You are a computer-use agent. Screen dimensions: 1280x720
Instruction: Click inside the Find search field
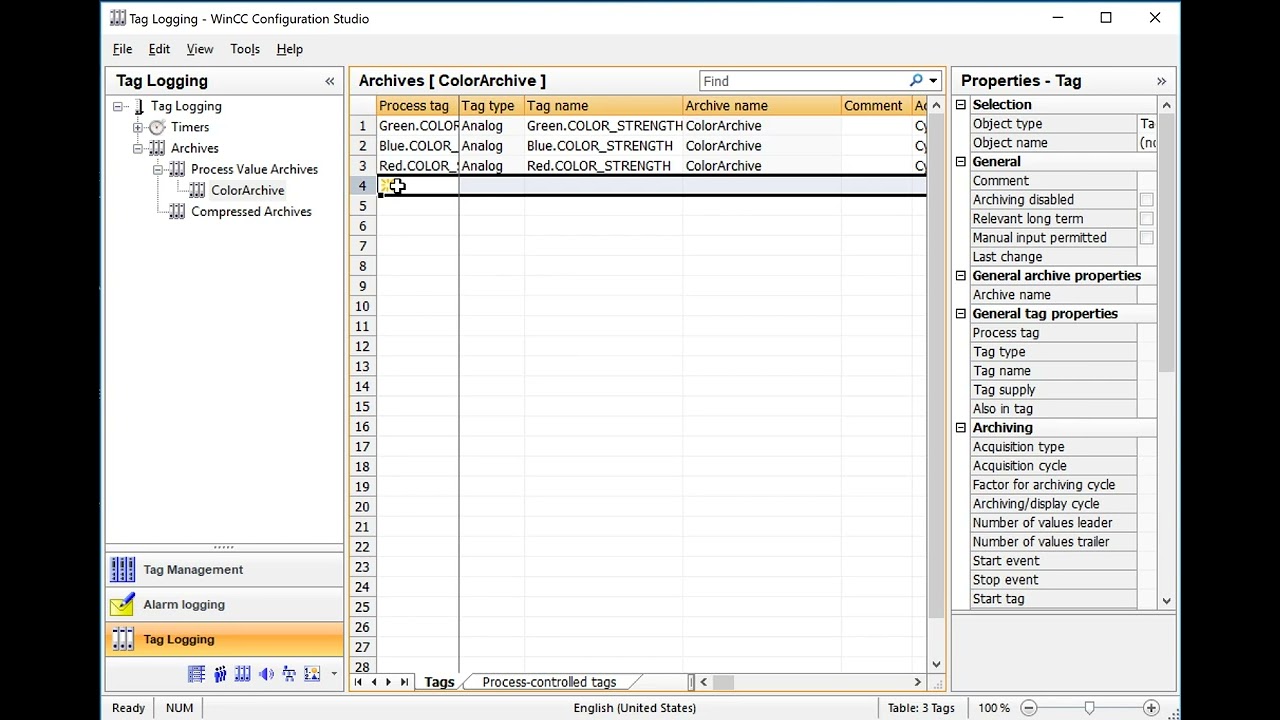[x=803, y=81]
